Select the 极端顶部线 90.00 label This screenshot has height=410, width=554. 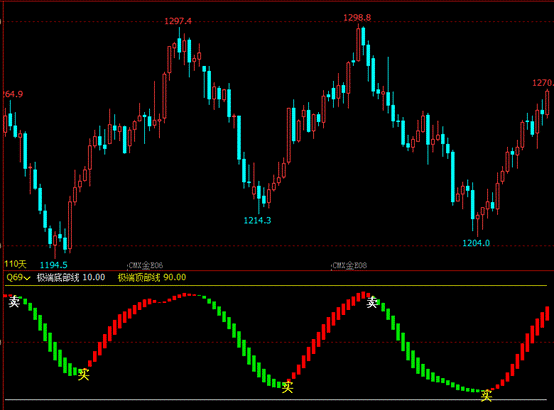152,277
